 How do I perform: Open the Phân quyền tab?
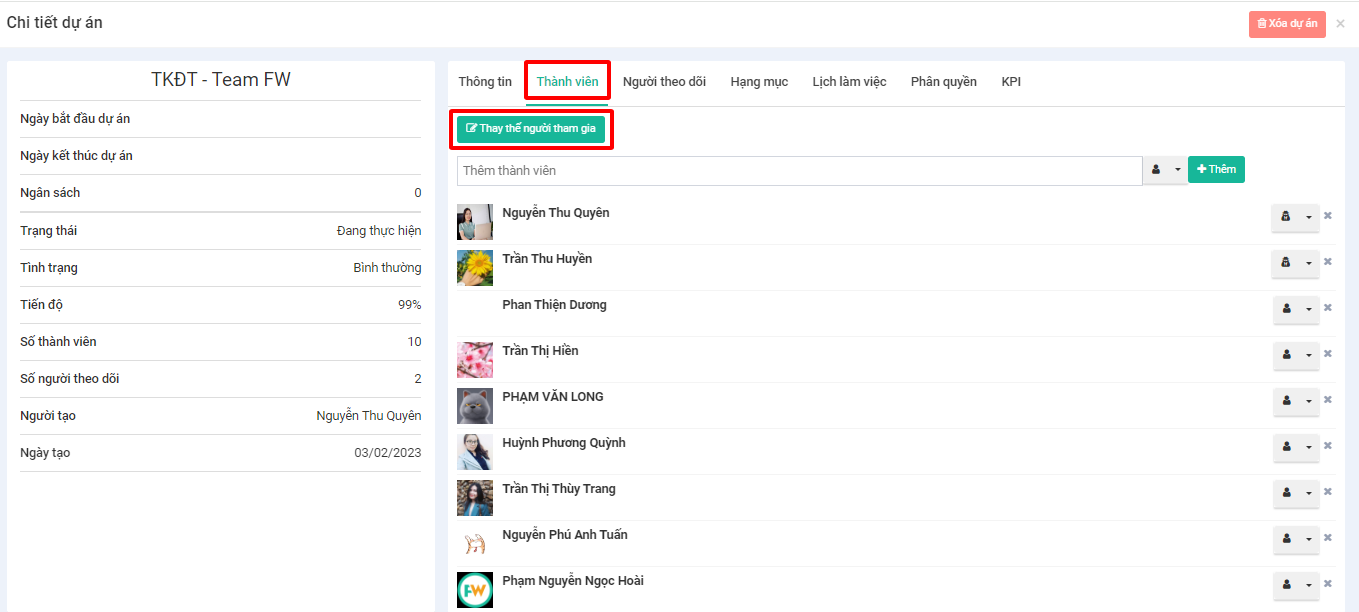click(x=943, y=82)
